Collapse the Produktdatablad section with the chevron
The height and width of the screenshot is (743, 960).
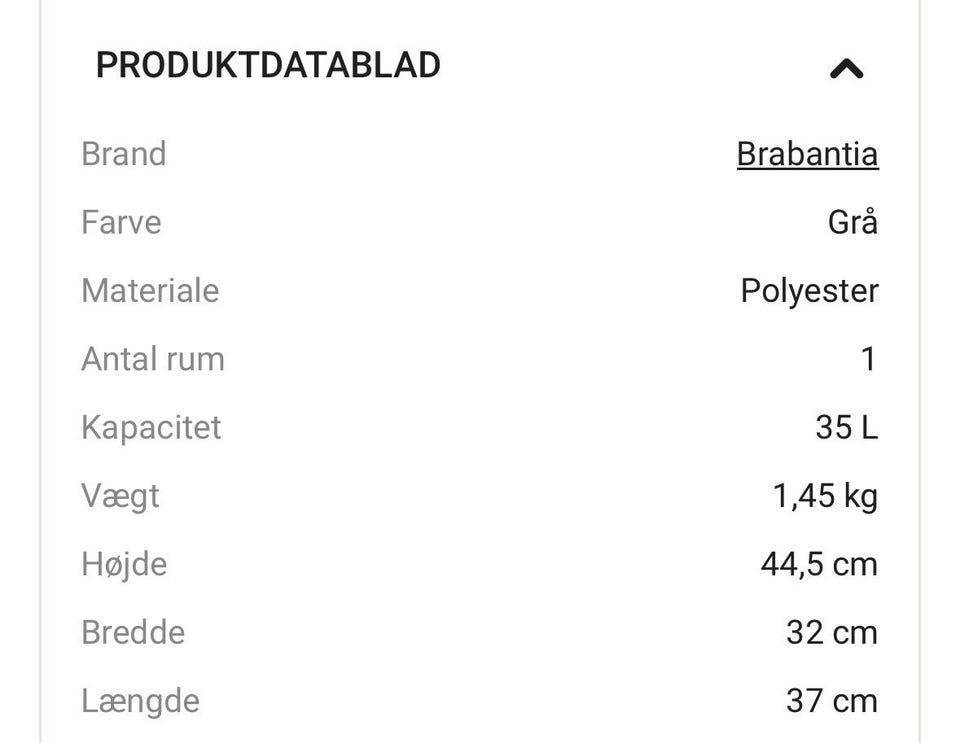846,68
